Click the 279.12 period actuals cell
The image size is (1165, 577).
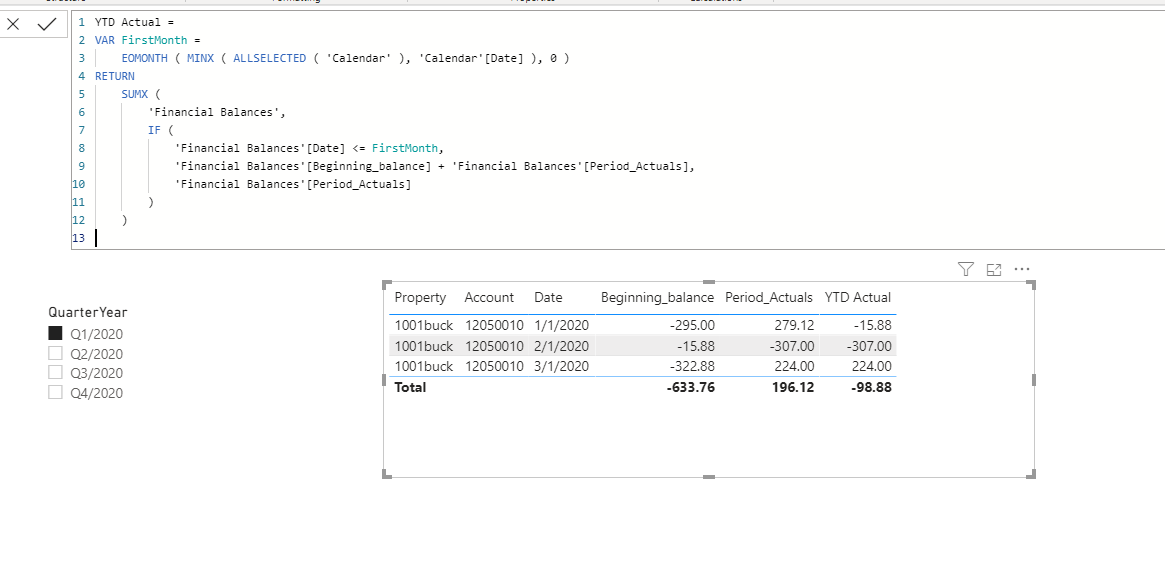pos(794,325)
